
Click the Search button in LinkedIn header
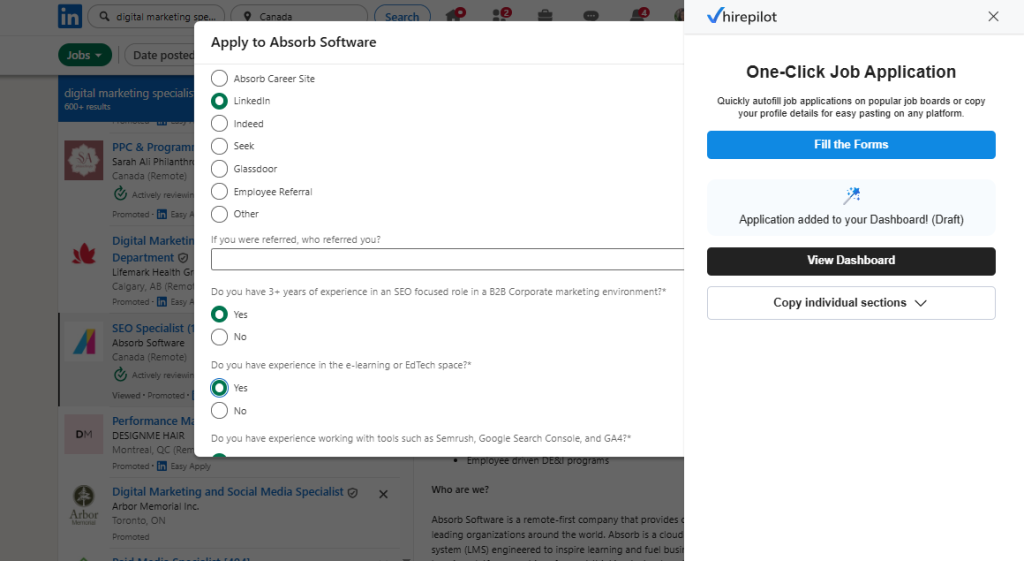402,16
